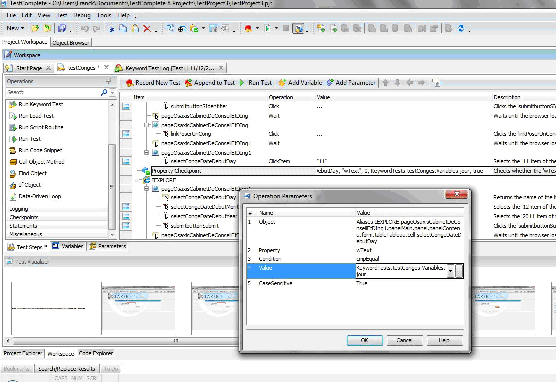This screenshot has height=382, width=556.
Task: Switch to Test Steps tab
Action: click(28, 247)
